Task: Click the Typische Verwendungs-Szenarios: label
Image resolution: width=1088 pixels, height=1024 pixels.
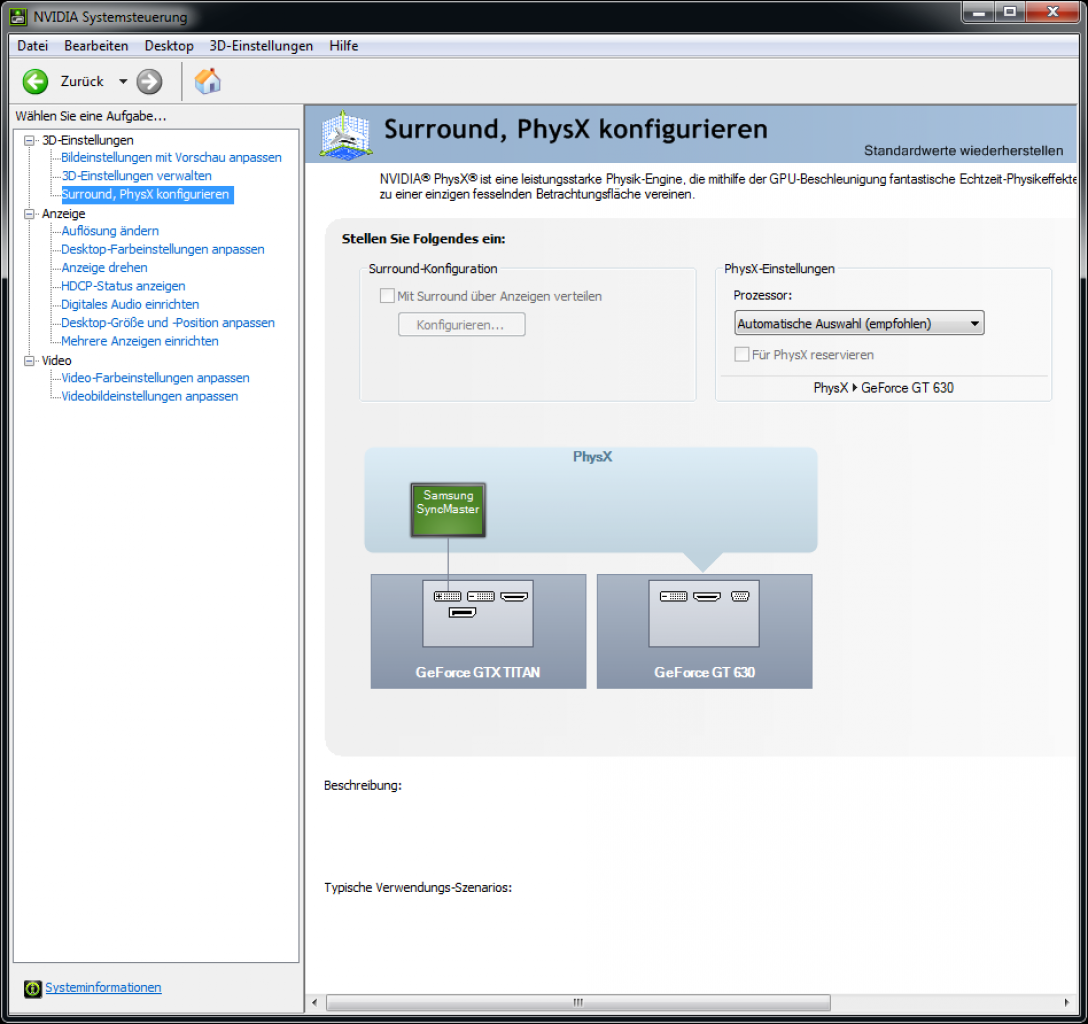Action: 418,887
